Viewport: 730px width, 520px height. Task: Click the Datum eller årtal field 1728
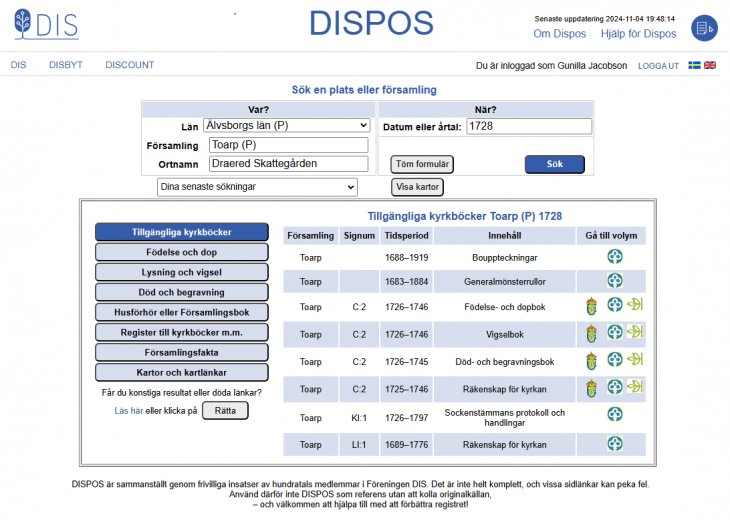tap(529, 127)
